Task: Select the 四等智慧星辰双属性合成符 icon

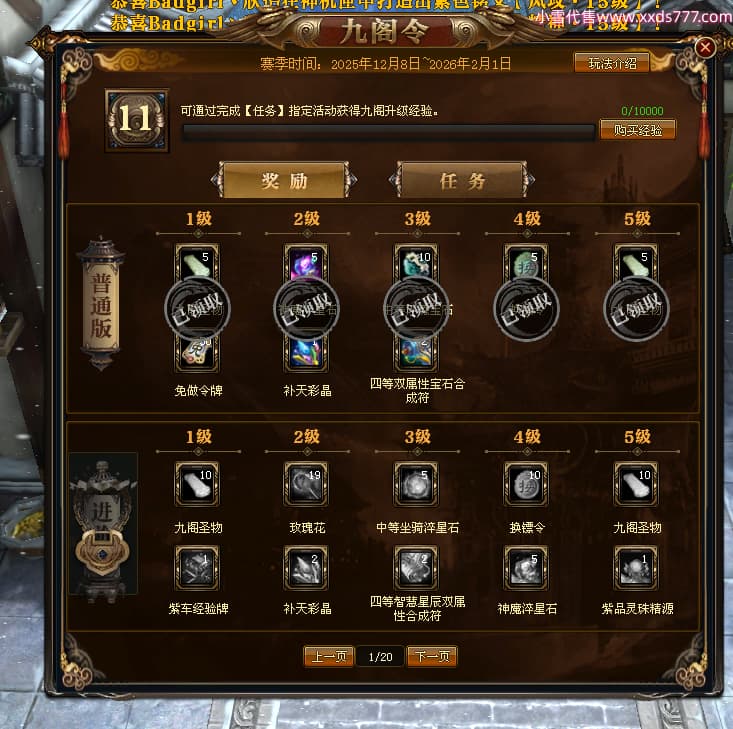Action: tap(416, 568)
